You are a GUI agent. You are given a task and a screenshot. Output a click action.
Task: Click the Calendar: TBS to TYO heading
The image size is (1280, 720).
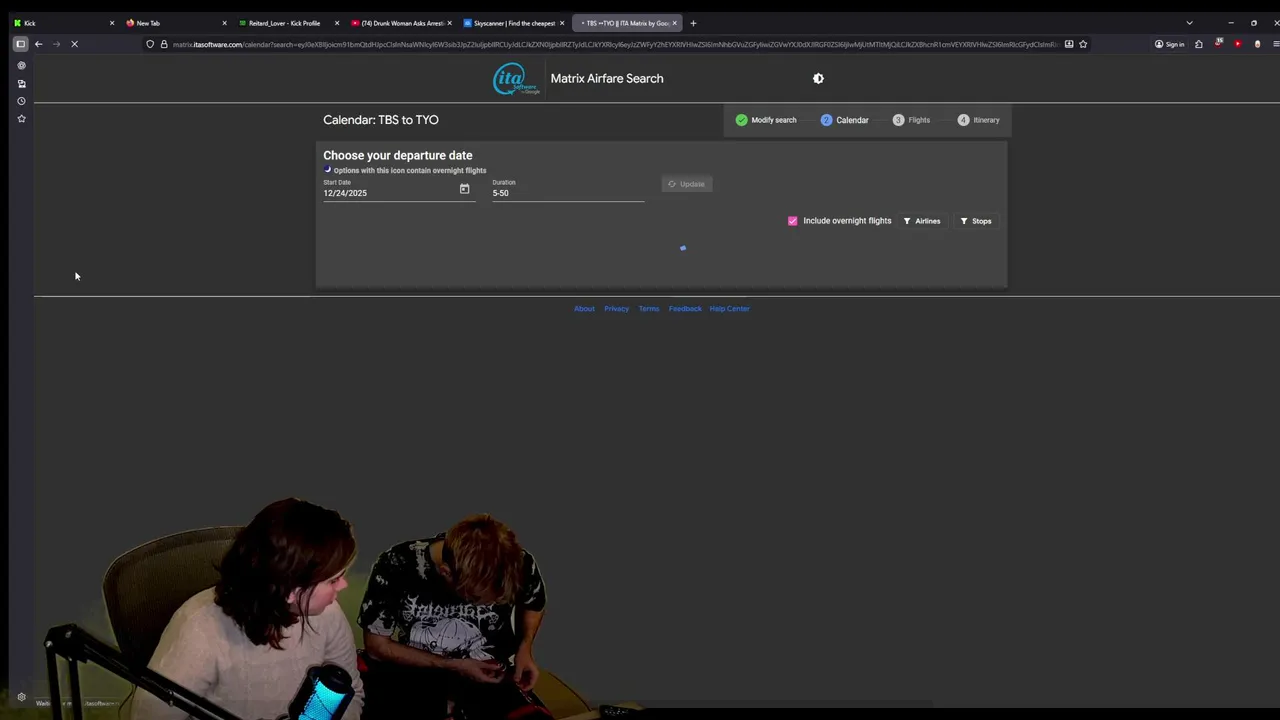point(381,120)
